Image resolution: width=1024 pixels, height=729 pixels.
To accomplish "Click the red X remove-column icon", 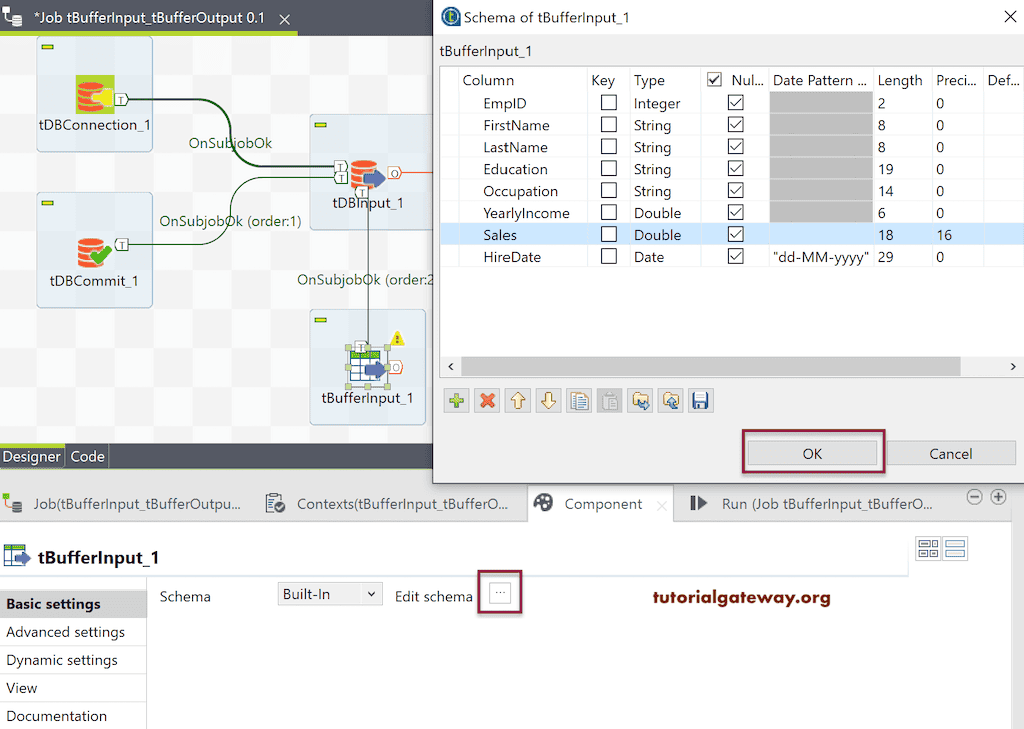I will pos(487,400).
